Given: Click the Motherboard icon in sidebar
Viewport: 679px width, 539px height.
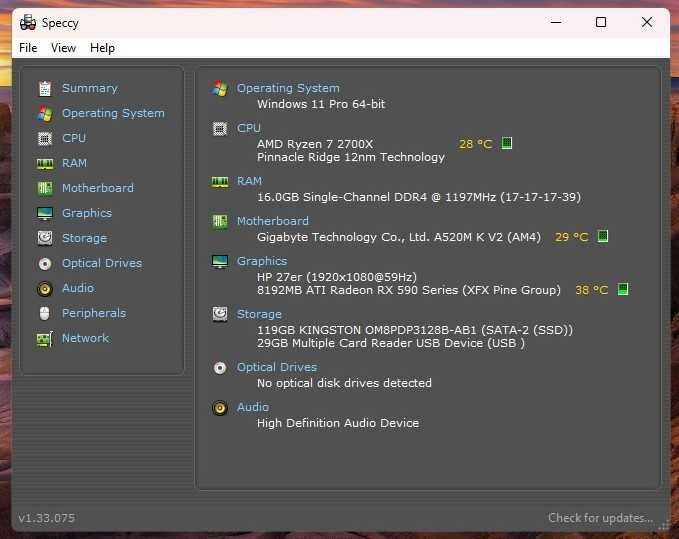Looking at the screenshot, I should (45, 188).
